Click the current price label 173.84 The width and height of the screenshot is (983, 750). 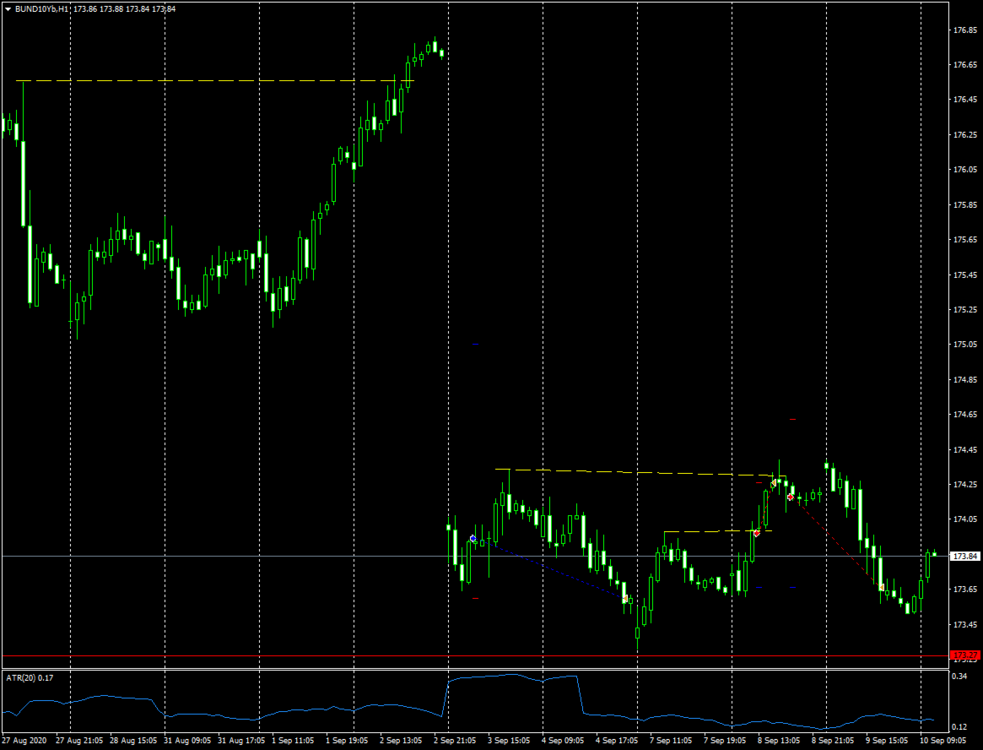965,556
